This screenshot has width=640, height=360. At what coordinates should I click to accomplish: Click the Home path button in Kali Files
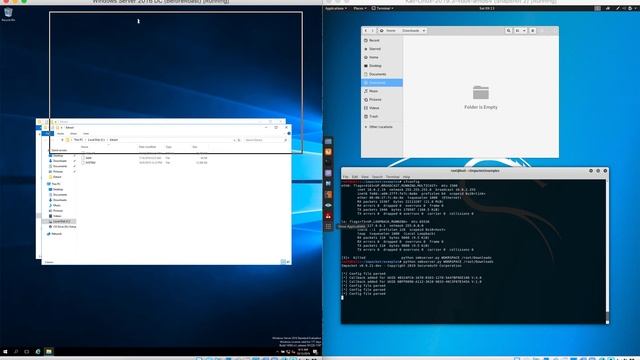[x=388, y=31]
